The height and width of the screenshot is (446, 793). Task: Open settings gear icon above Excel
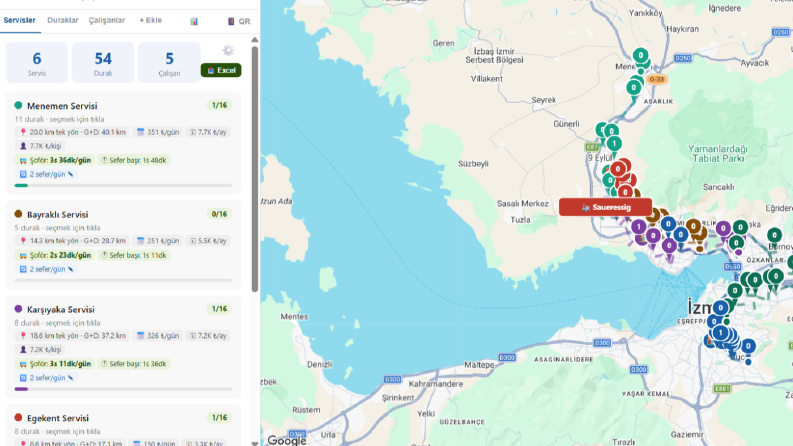point(228,50)
